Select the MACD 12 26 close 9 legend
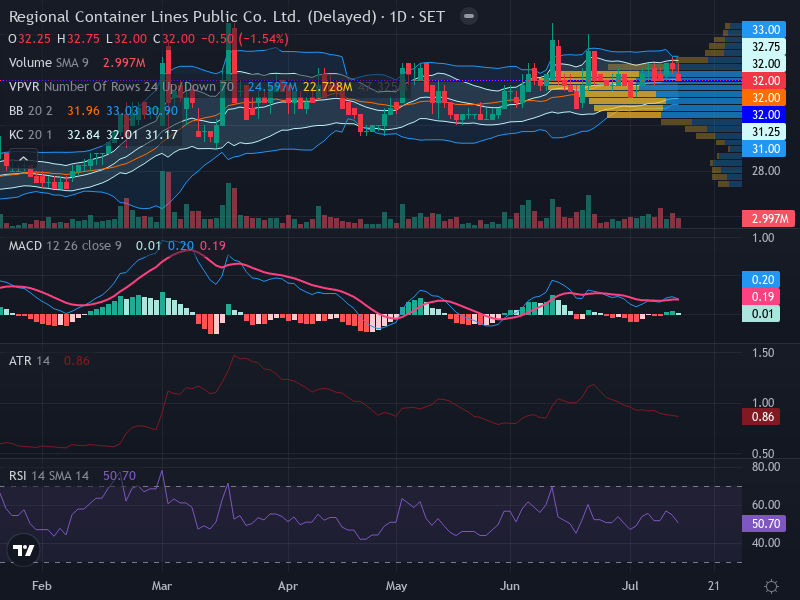This screenshot has width=800, height=600. click(x=65, y=246)
